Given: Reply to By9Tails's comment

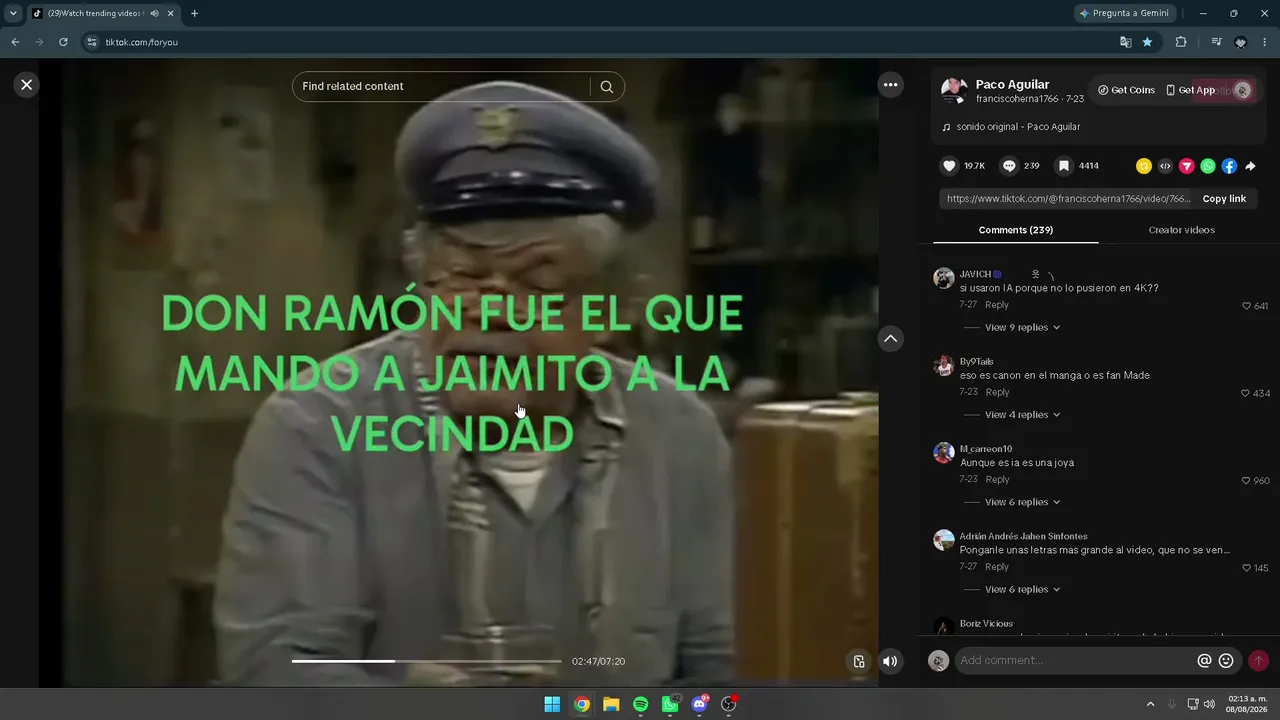Looking at the screenshot, I should (997, 392).
